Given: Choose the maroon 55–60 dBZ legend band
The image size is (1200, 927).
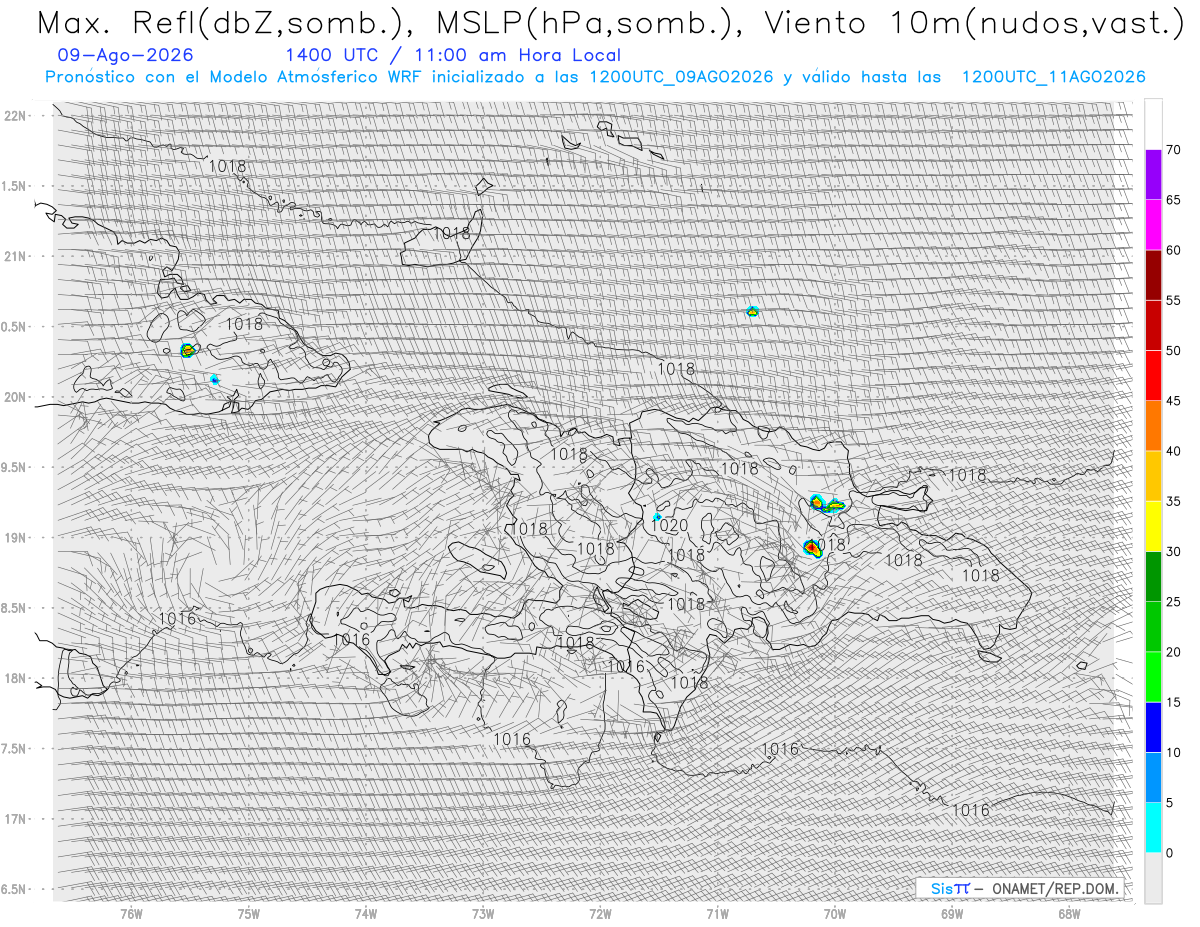Looking at the screenshot, I should tap(1153, 275).
